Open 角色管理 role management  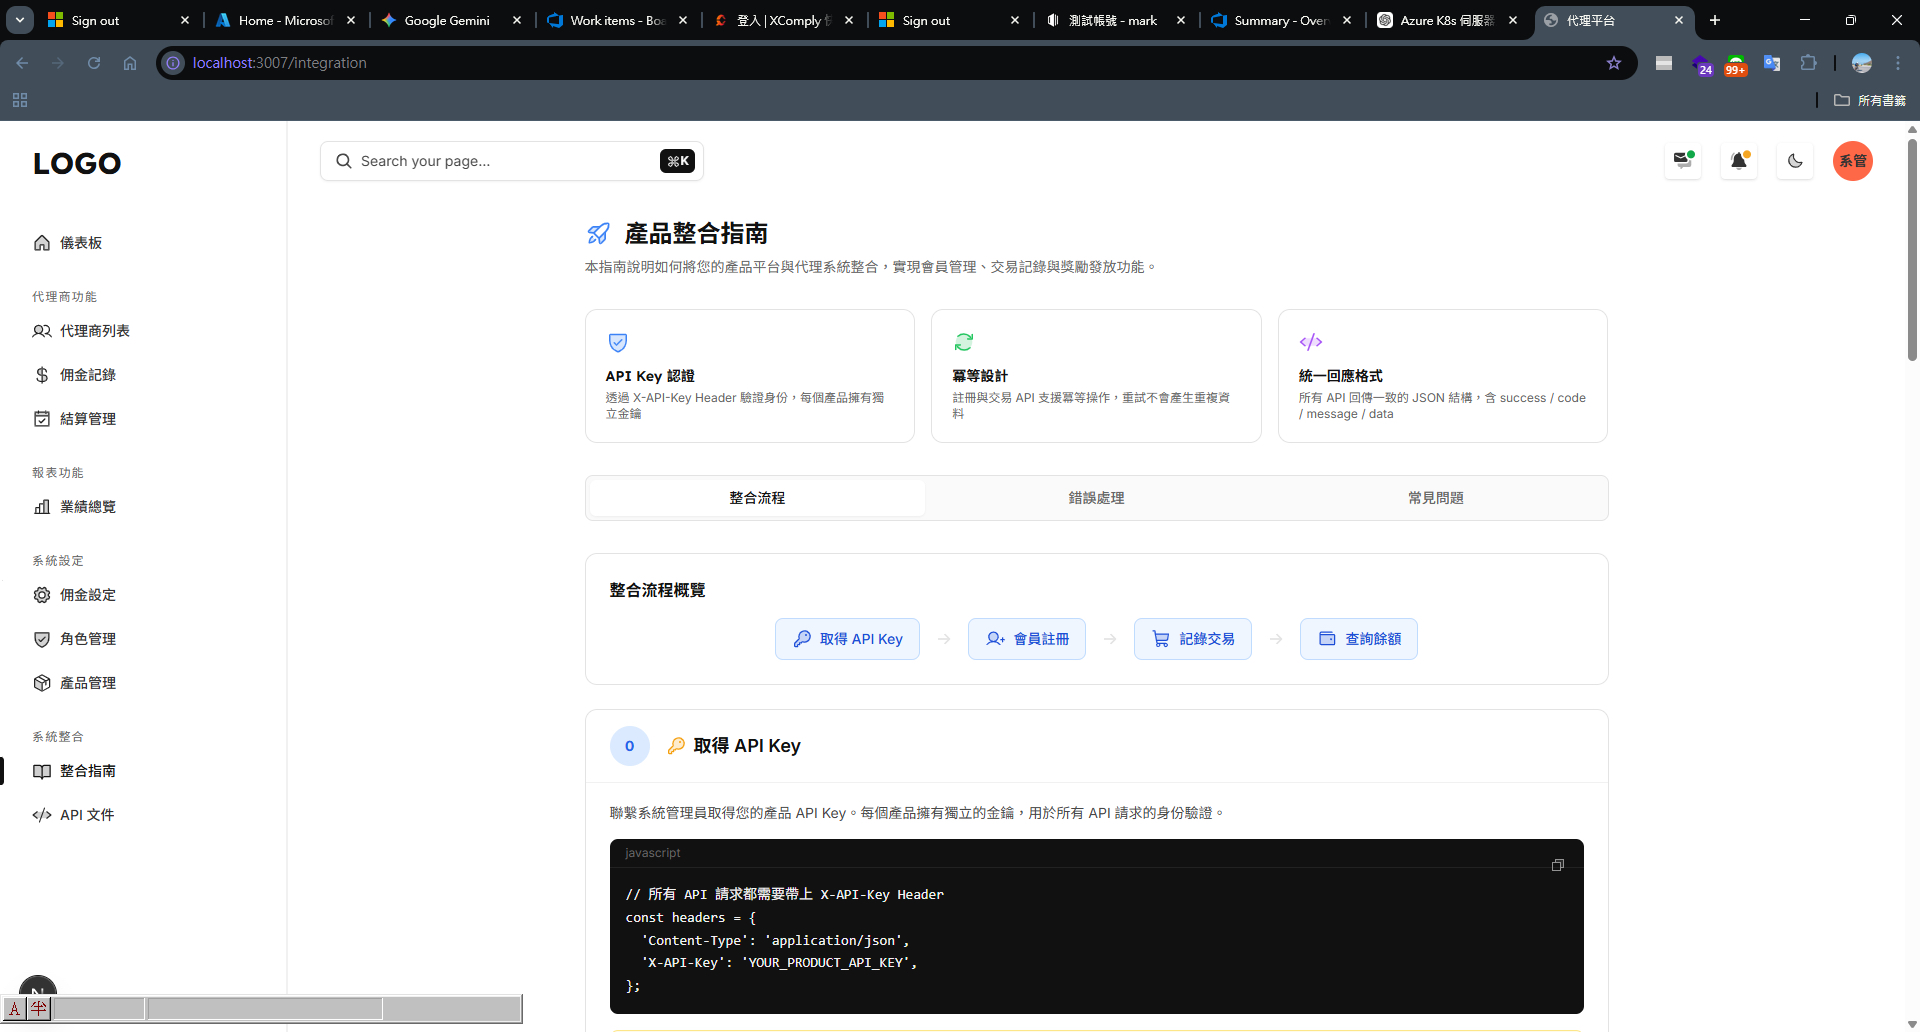[x=87, y=639]
